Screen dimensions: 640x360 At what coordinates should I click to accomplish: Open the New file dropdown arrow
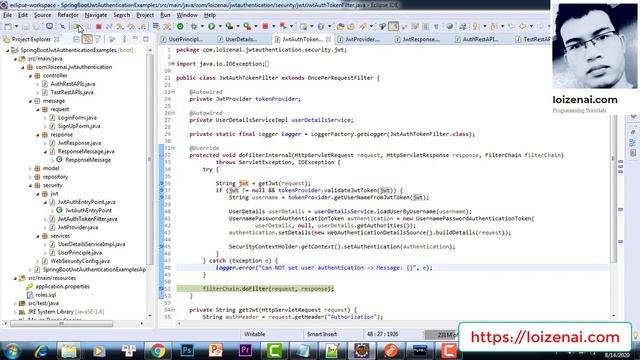click(16, 27)
